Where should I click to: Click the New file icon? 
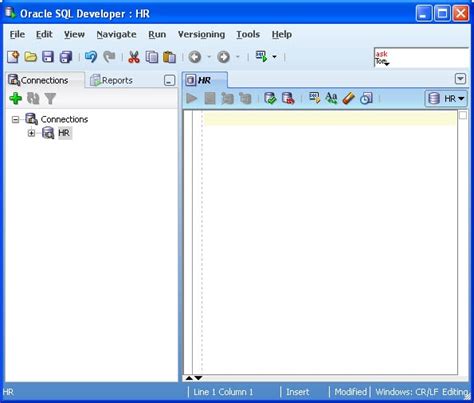(x=13, y=57)
